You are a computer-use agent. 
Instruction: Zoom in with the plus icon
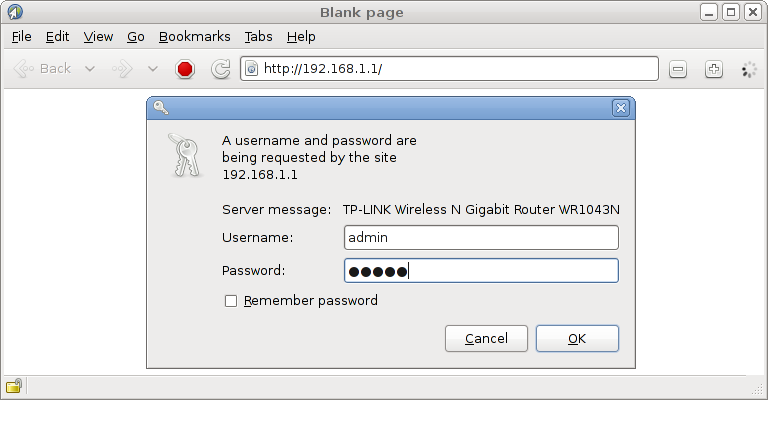[714, 69]
